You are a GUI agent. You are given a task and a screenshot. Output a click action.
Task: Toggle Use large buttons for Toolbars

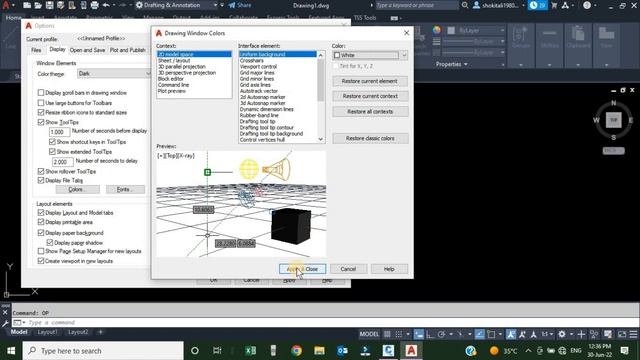pos(41,103)
